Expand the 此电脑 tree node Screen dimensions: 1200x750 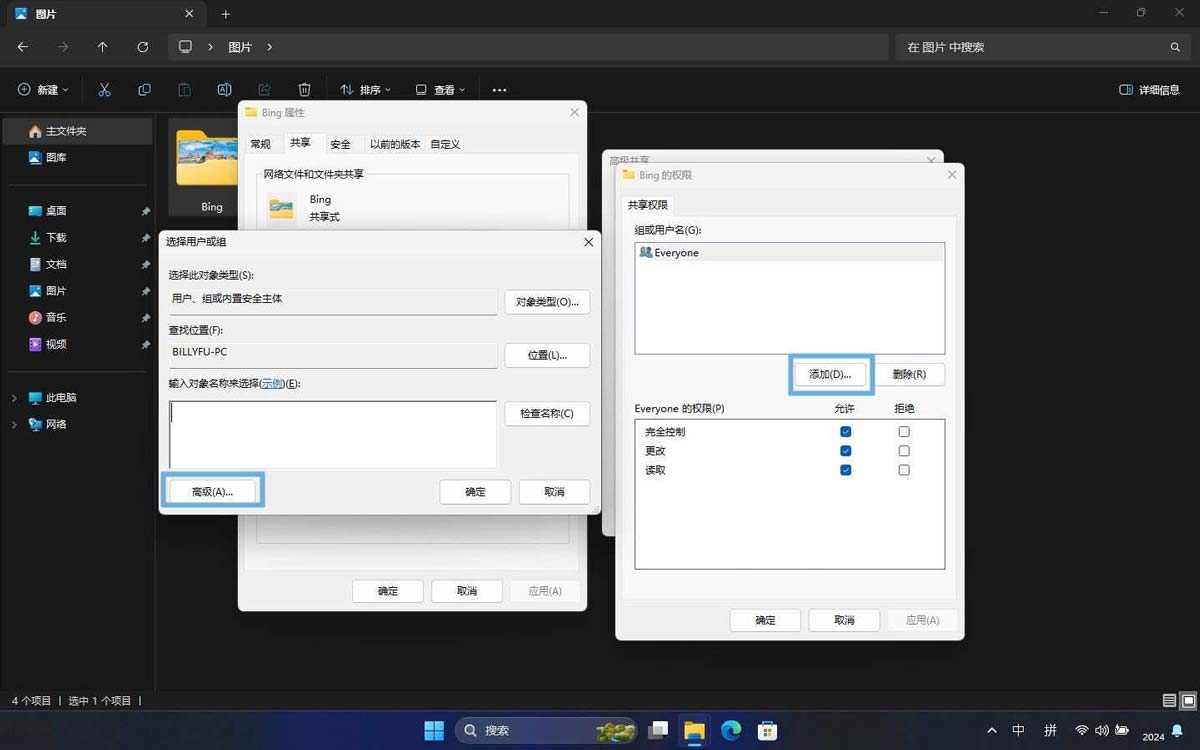(x=14, y=398)
